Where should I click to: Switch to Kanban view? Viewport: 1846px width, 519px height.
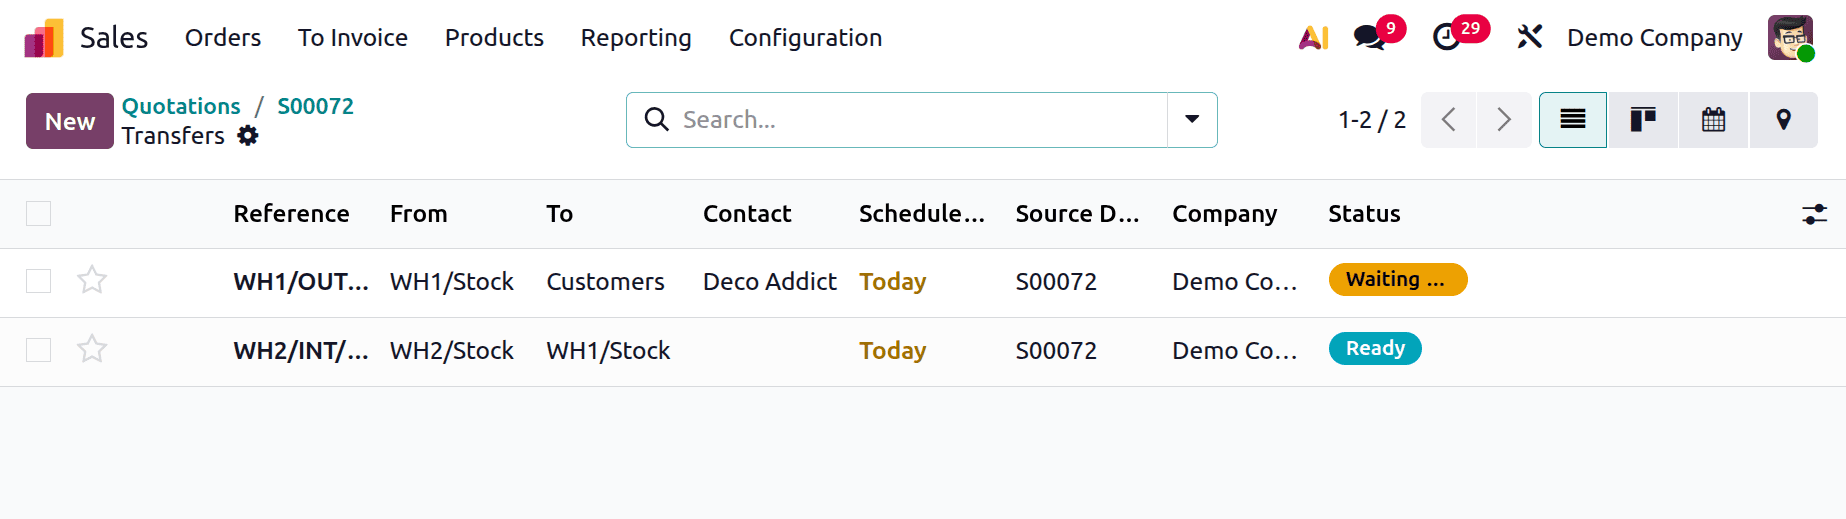[x=1643, y=120]
